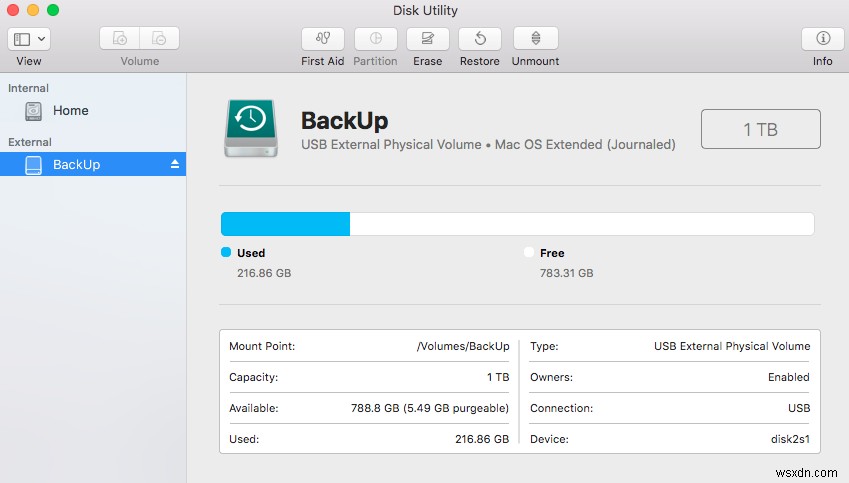Click the Home disk icon in sidebar
Viewport: 849px width, 483px height.
tap(34, 111)
